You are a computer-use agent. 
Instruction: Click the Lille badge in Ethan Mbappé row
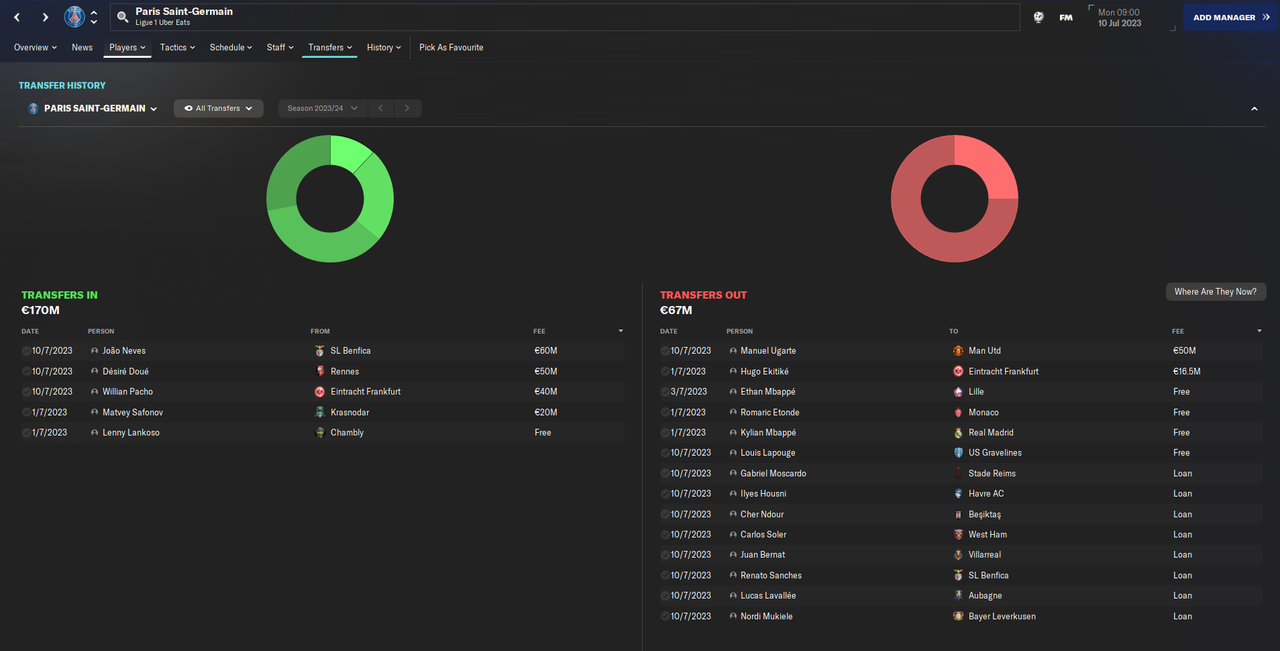[959, 392]
